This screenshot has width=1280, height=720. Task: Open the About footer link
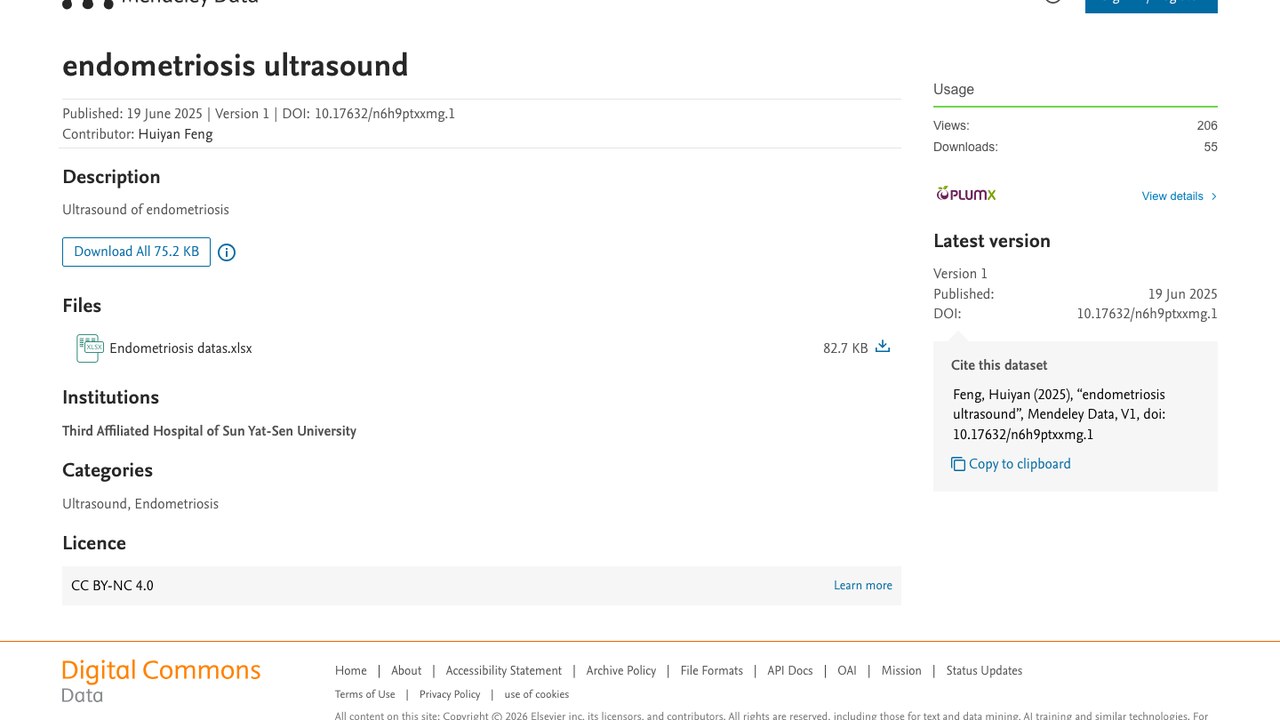pos(406,671)
